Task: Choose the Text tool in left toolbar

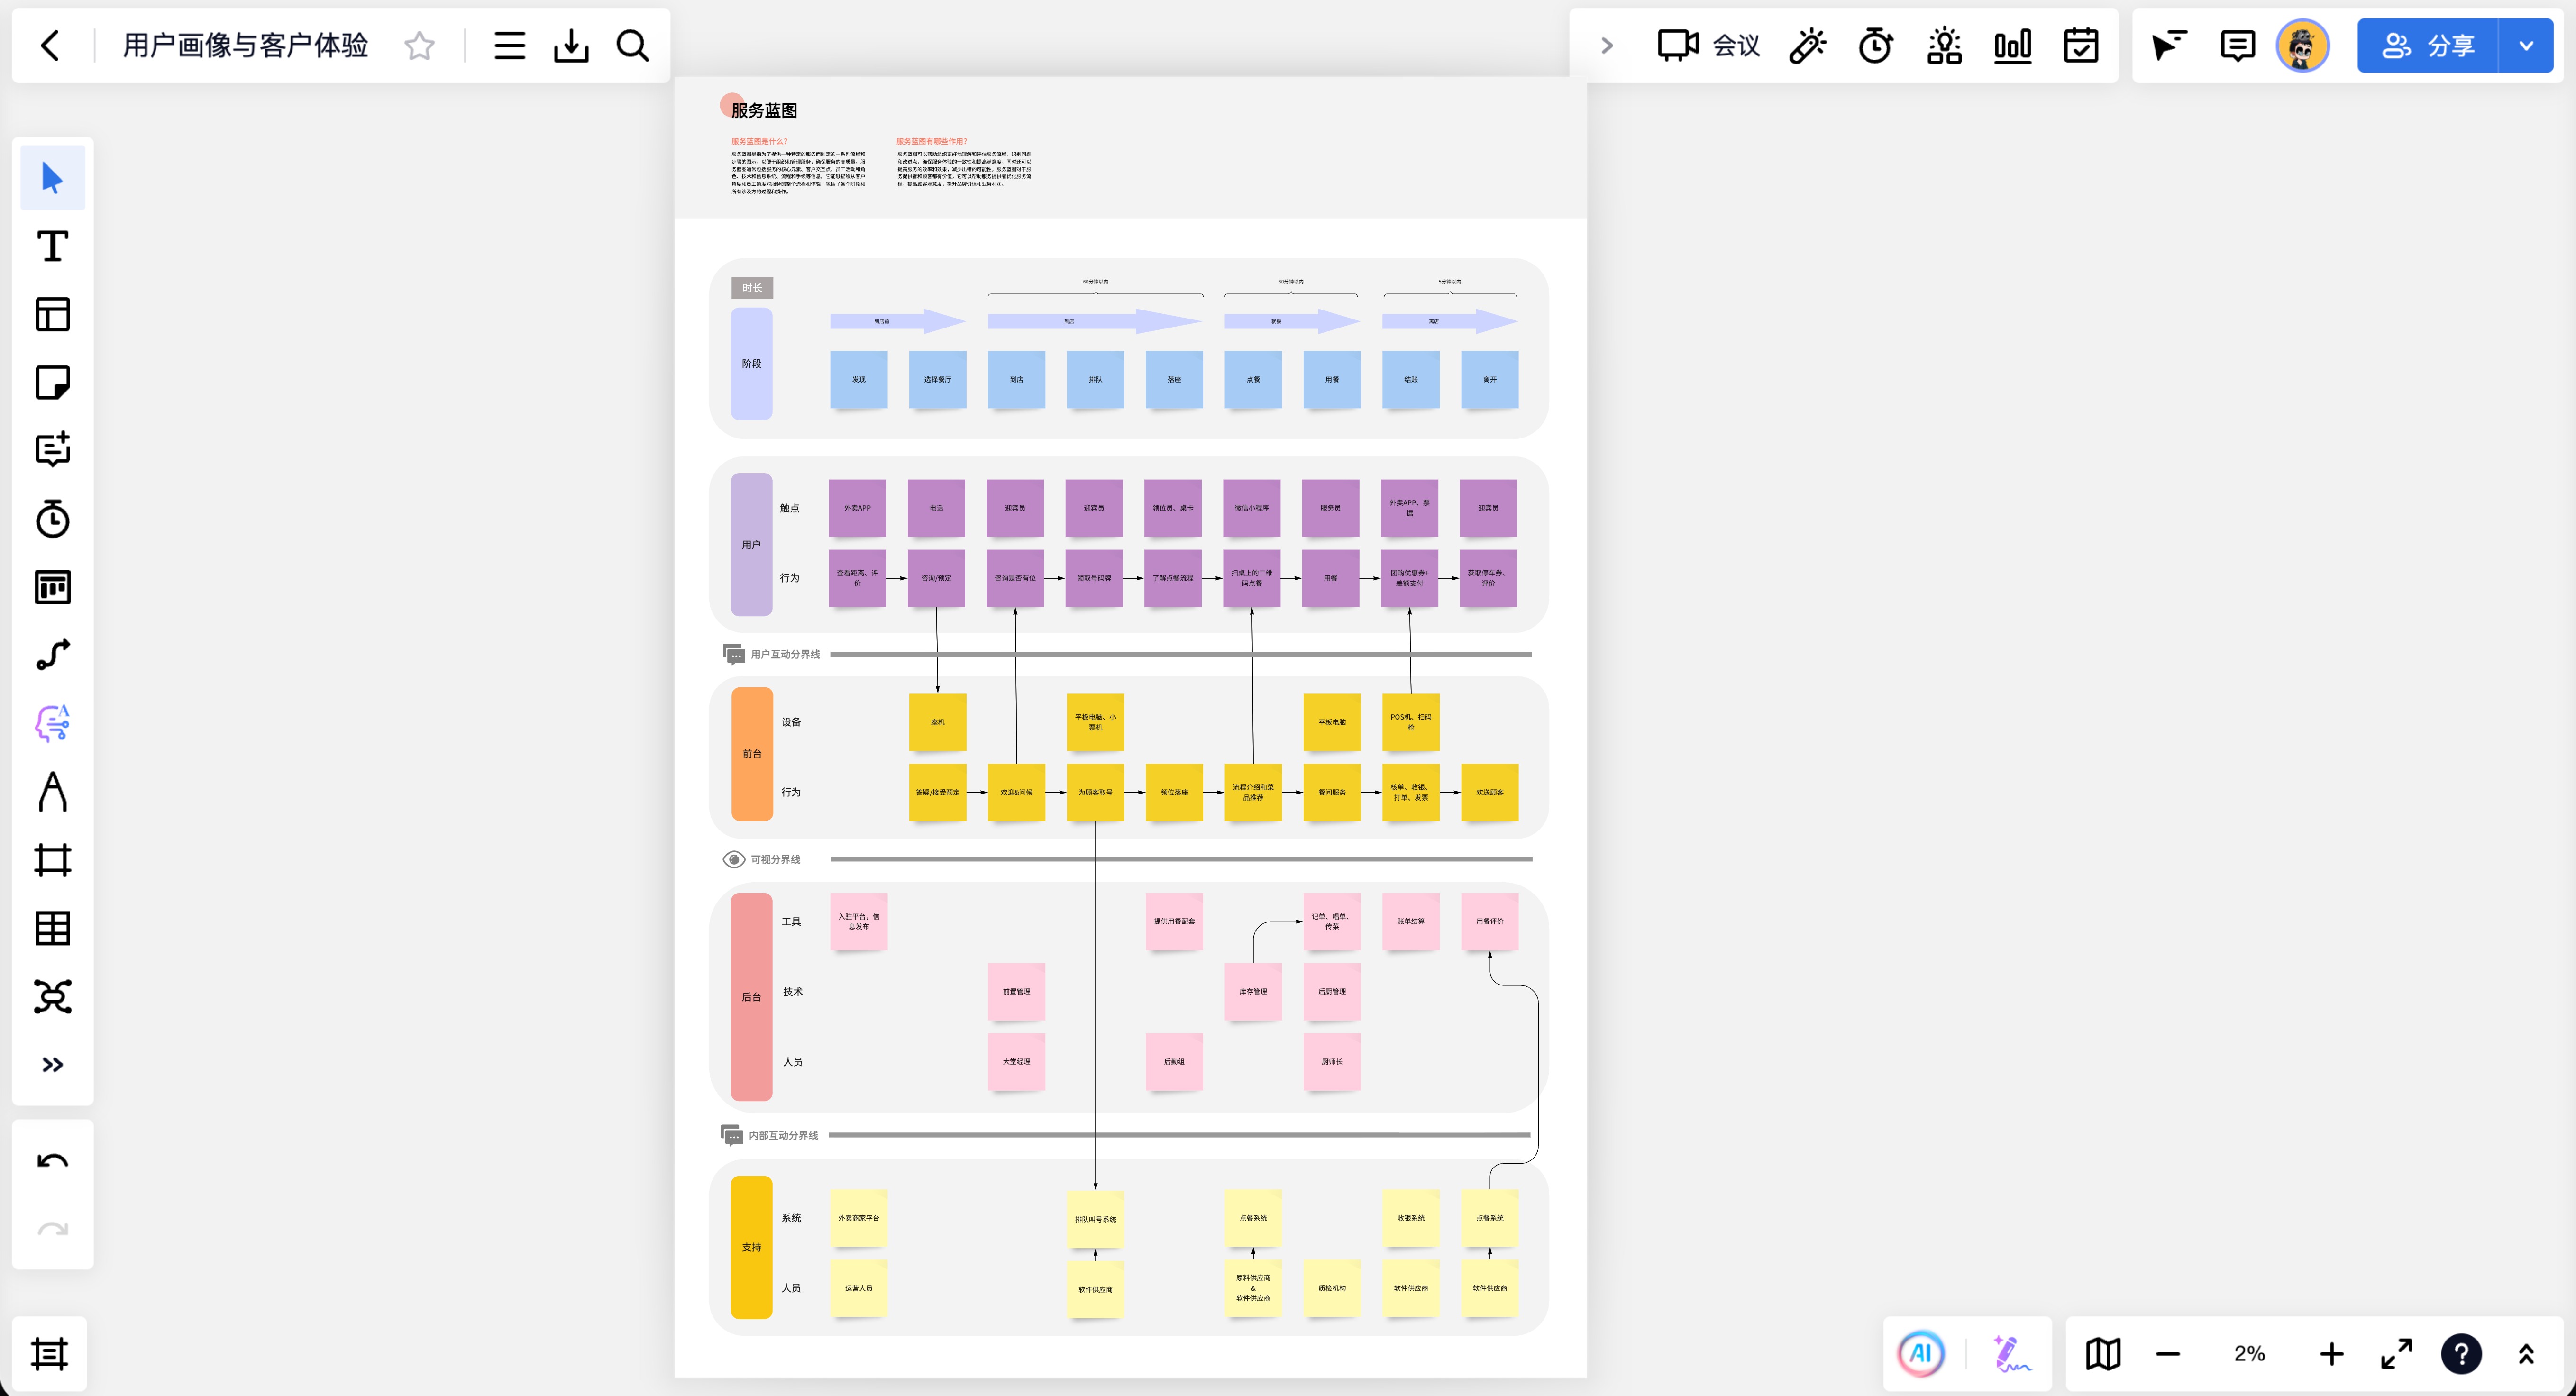Action: 53,246
